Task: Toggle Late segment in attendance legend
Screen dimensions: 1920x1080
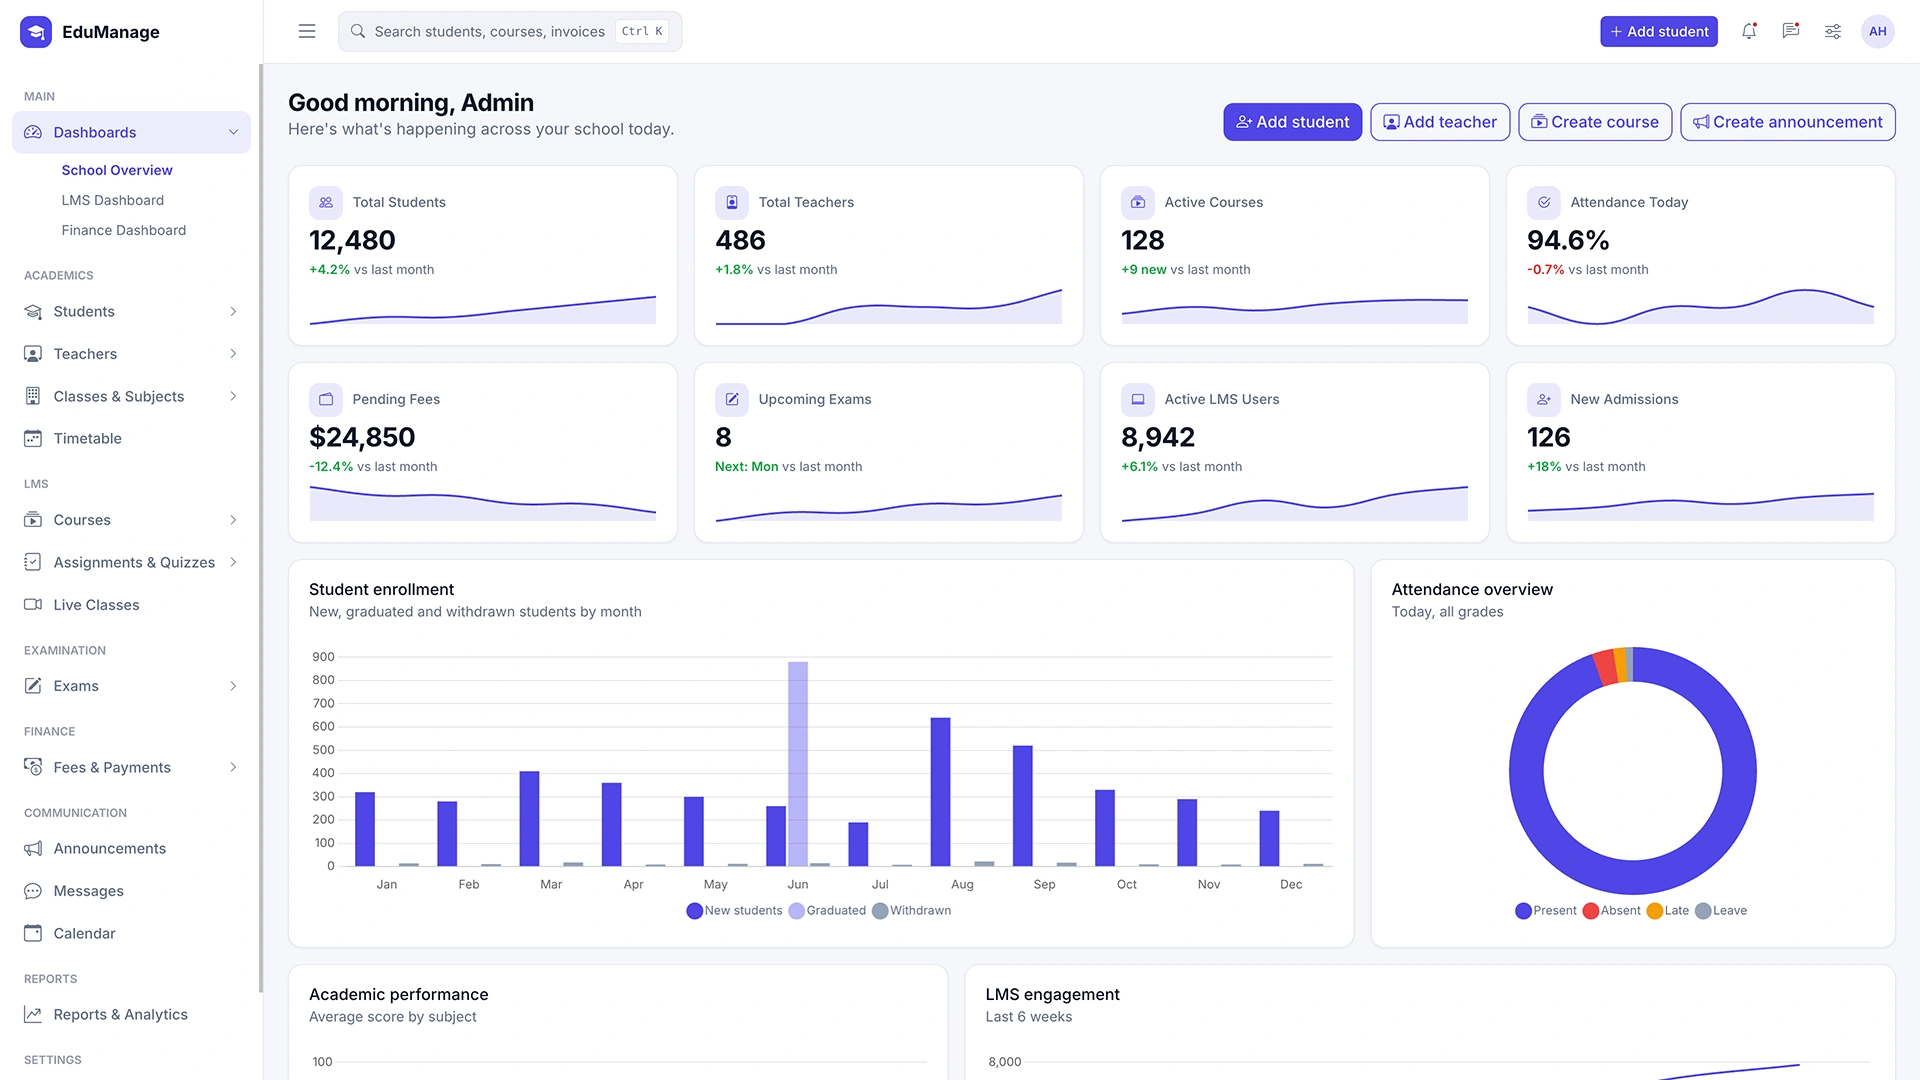Action: tap(1667, 911)
